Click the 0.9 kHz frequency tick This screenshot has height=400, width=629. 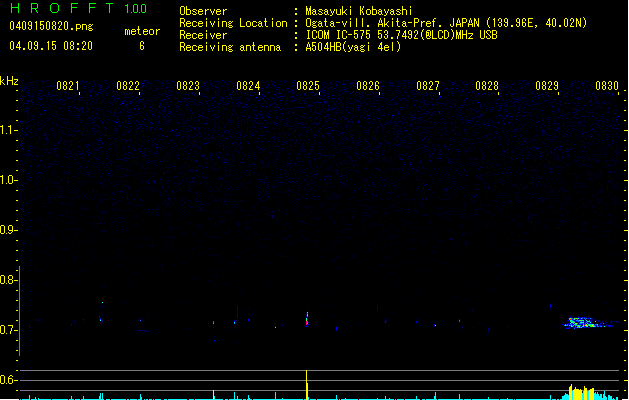tap(8, 230)
